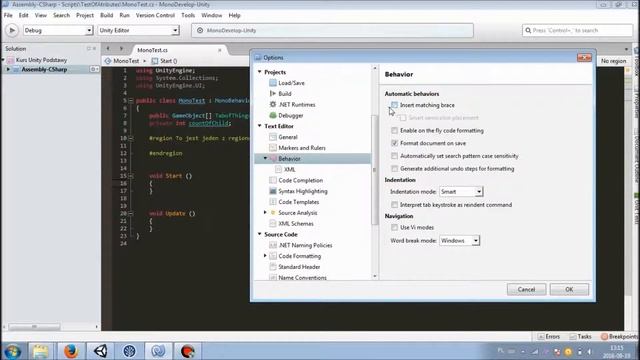Open Unity Editor target dropdown

(x=138, y=30)
